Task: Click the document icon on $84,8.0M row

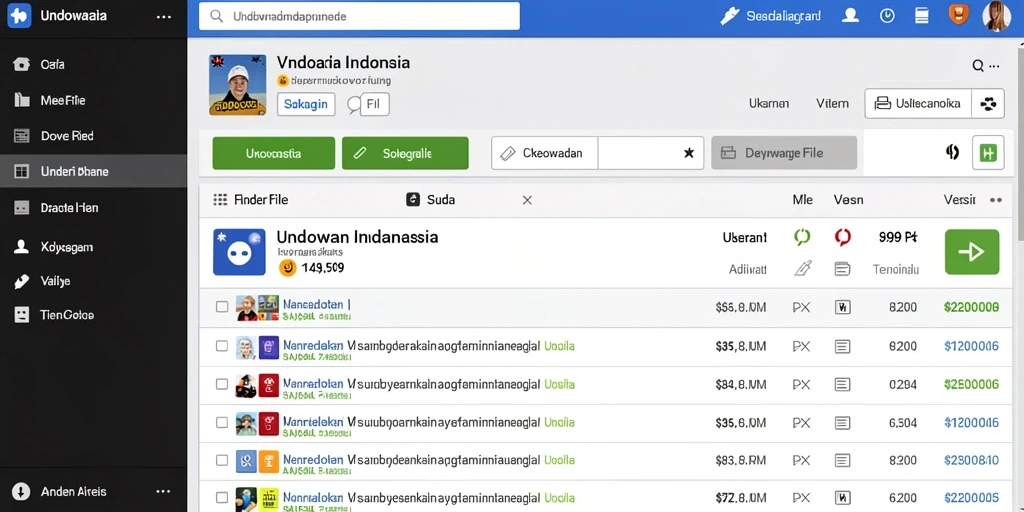Action: click(x=842, y=385)
